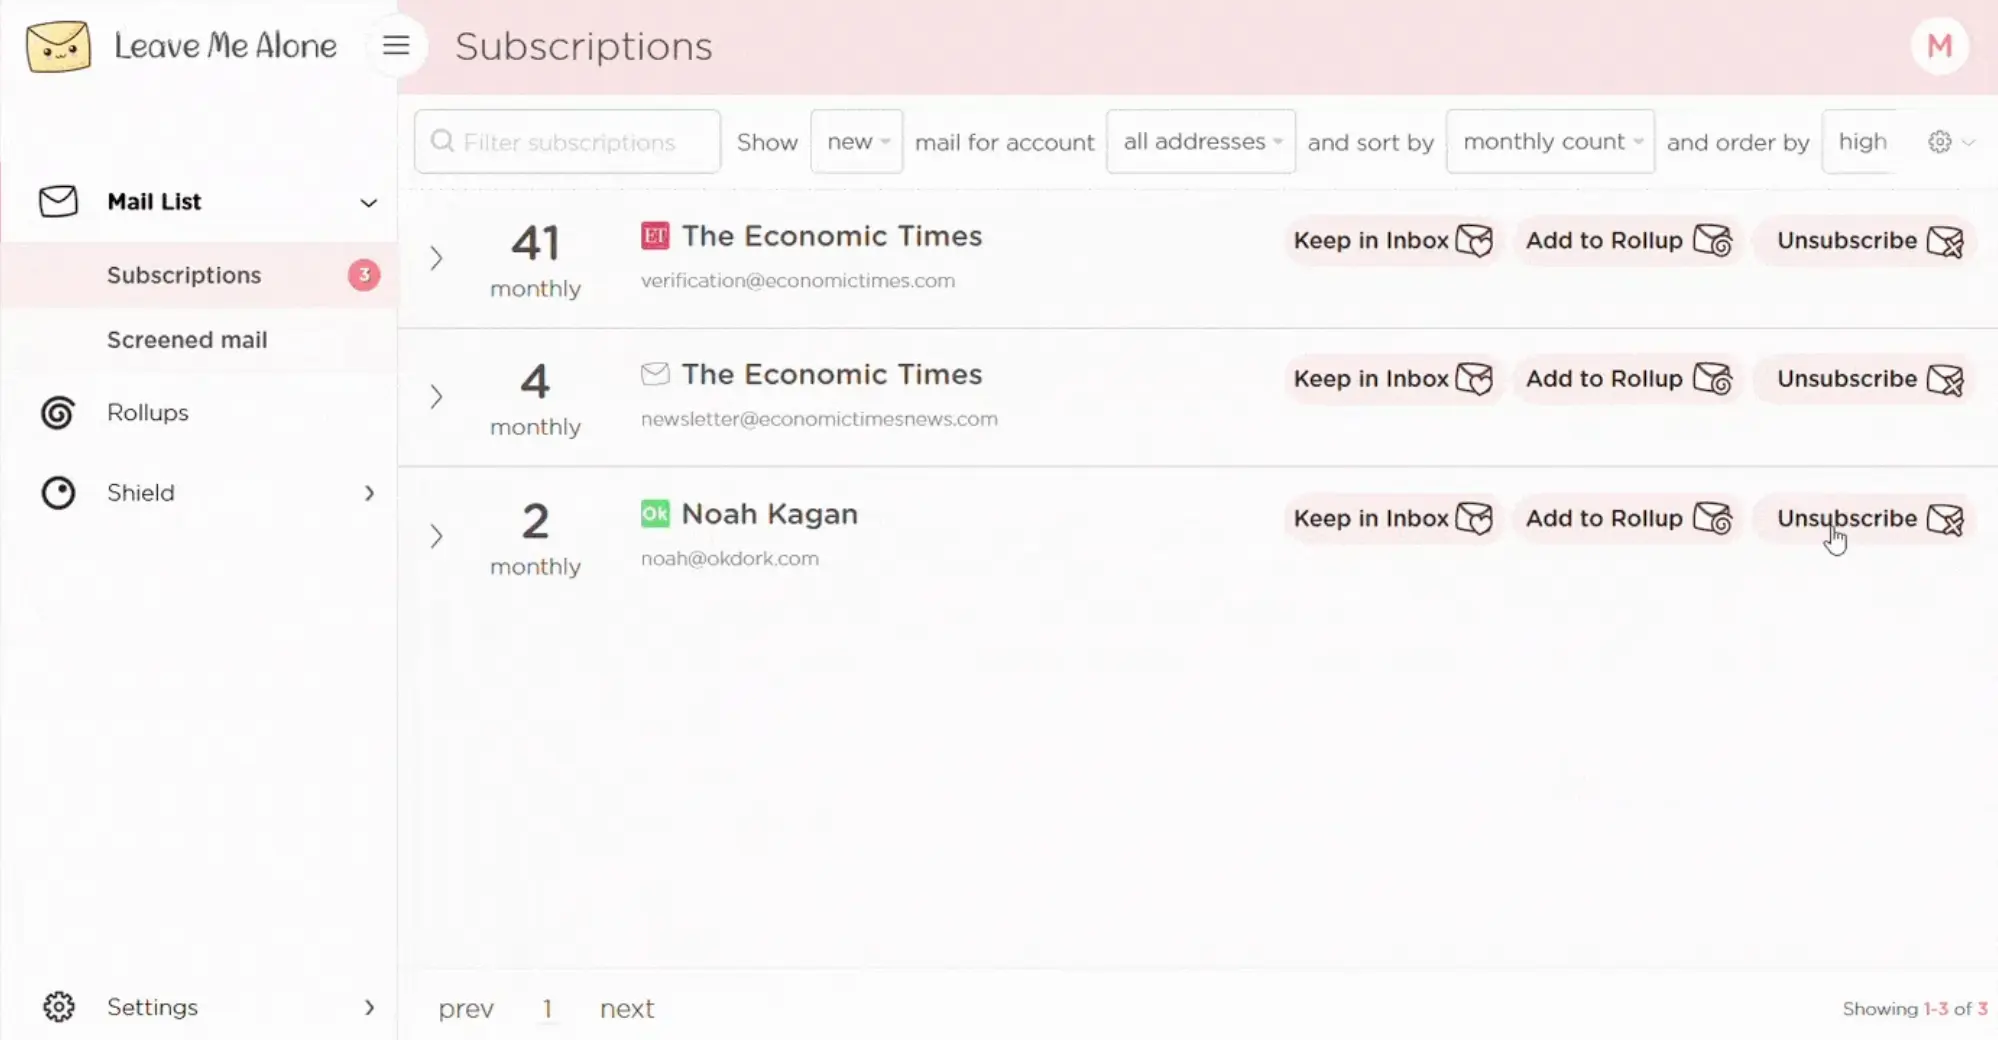Image resolution: width=1998 pixels, height=1040 pixels.
Task: Click the Leave Me Alone envelope logo
Action: pyautogui.click(x=58, y=46)
